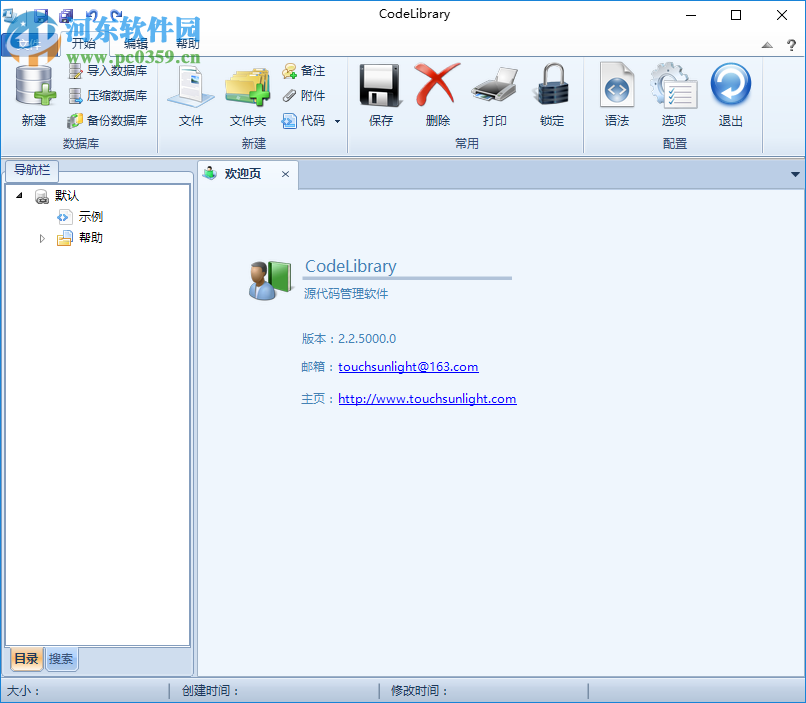The height and width of the screenshot is (703, 806).
Task: Click the Code (代码) button
Action: tap(304, 121)
